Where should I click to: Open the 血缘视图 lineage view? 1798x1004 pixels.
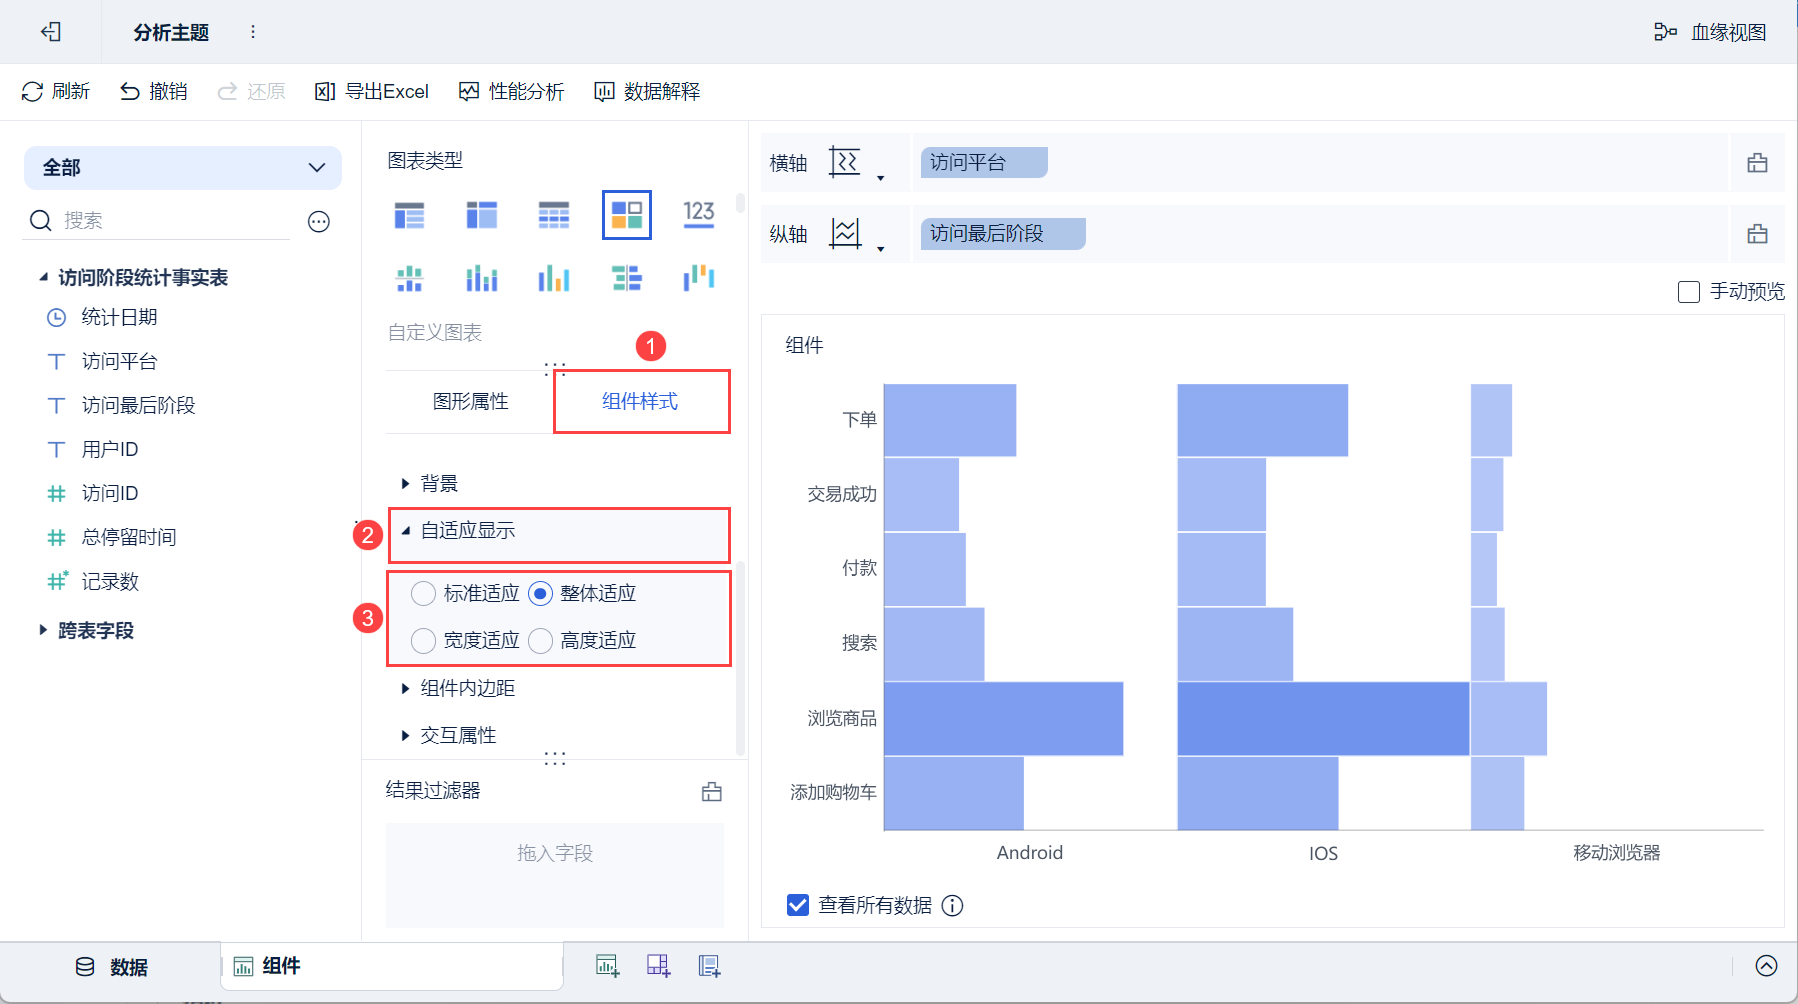pos(1710,32)
